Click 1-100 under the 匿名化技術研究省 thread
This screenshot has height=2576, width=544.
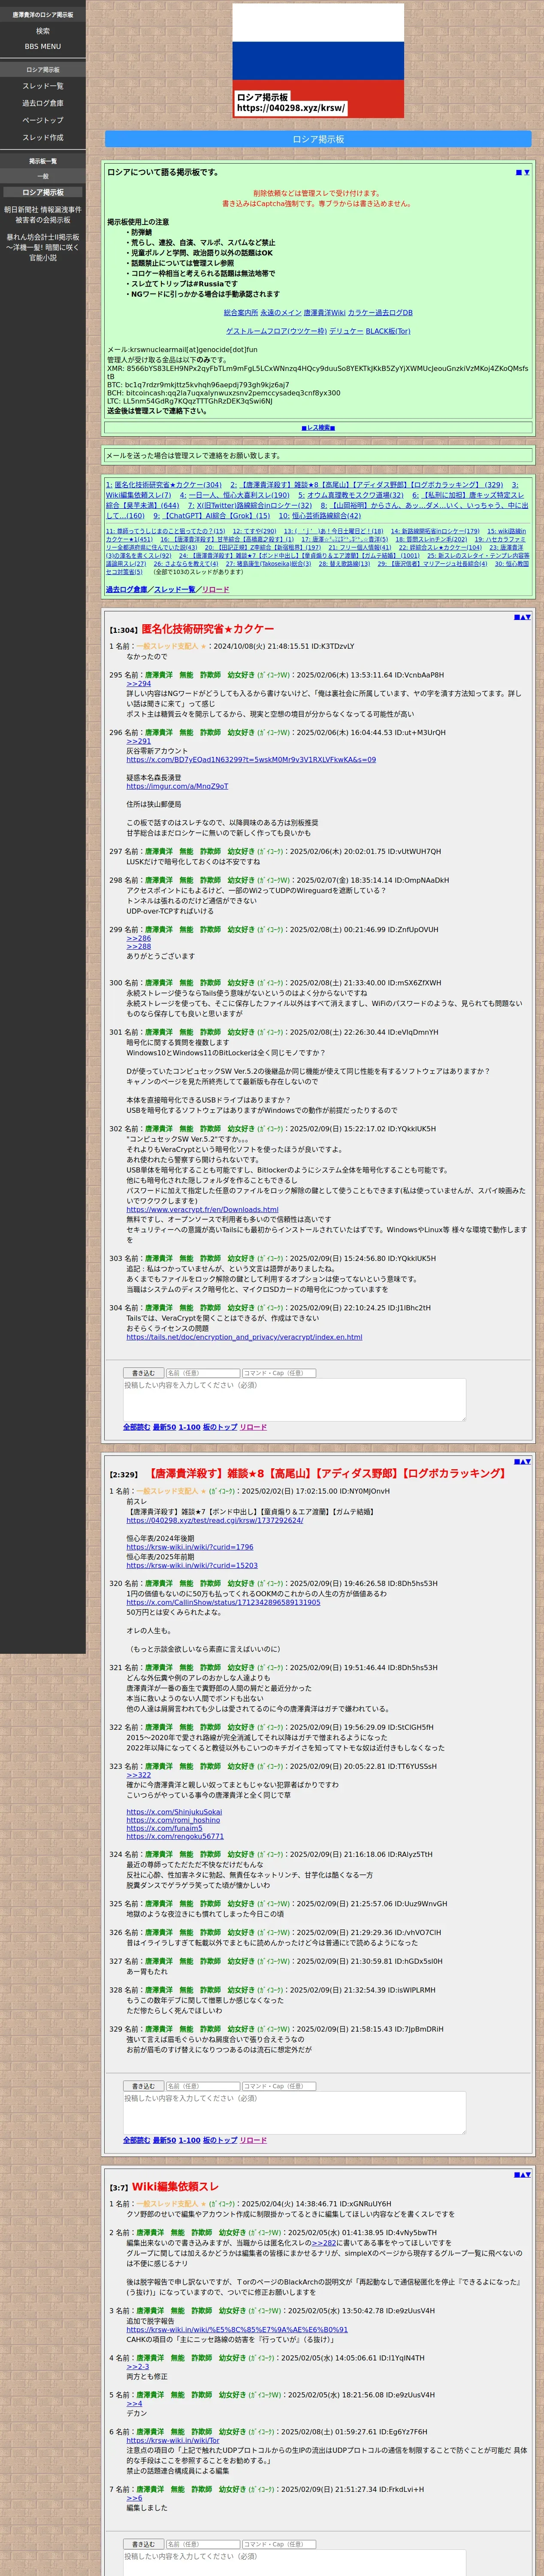[189, 1427]
